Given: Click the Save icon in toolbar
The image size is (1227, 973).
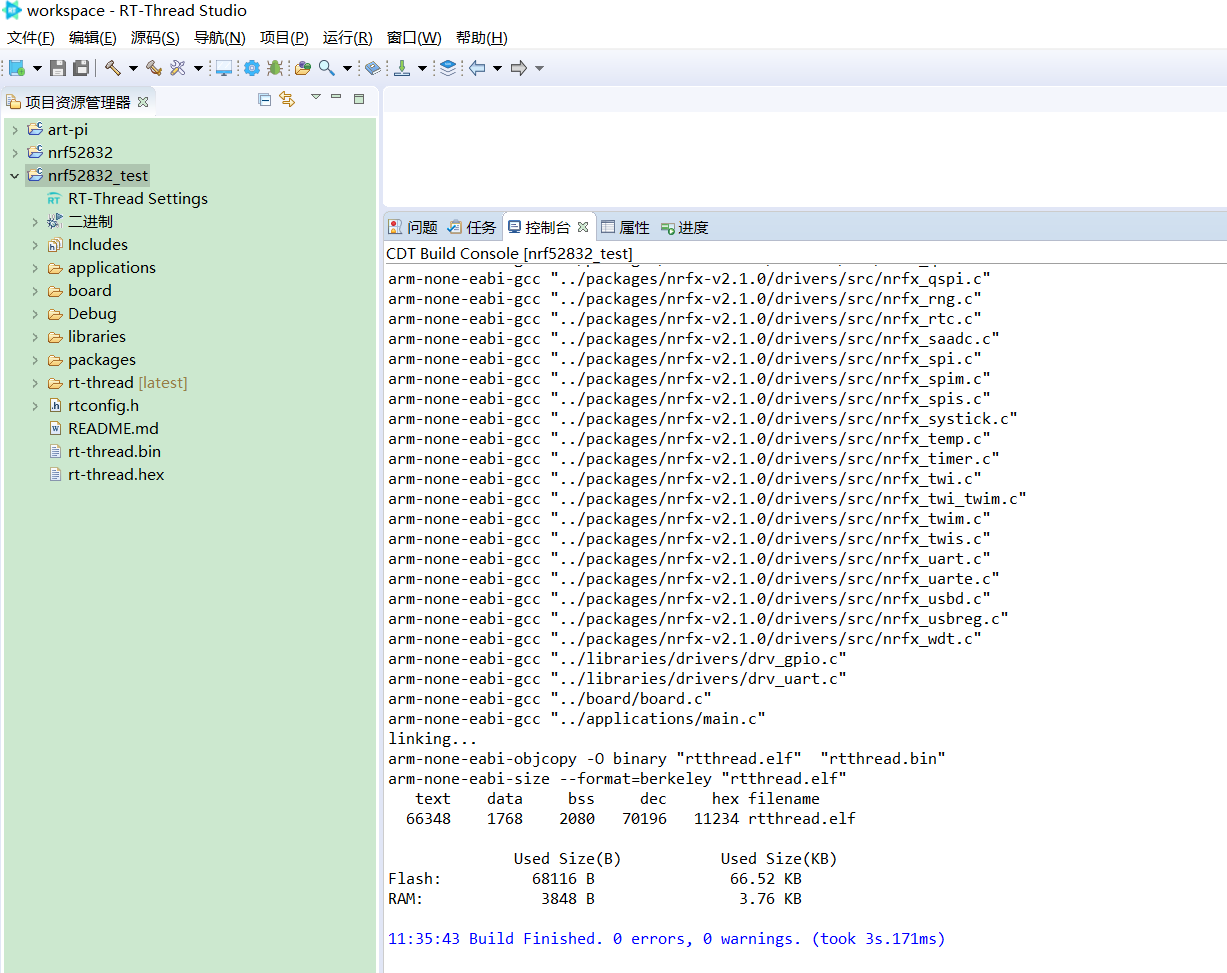Looking at the screenshot, I should (x=58, y=68).
